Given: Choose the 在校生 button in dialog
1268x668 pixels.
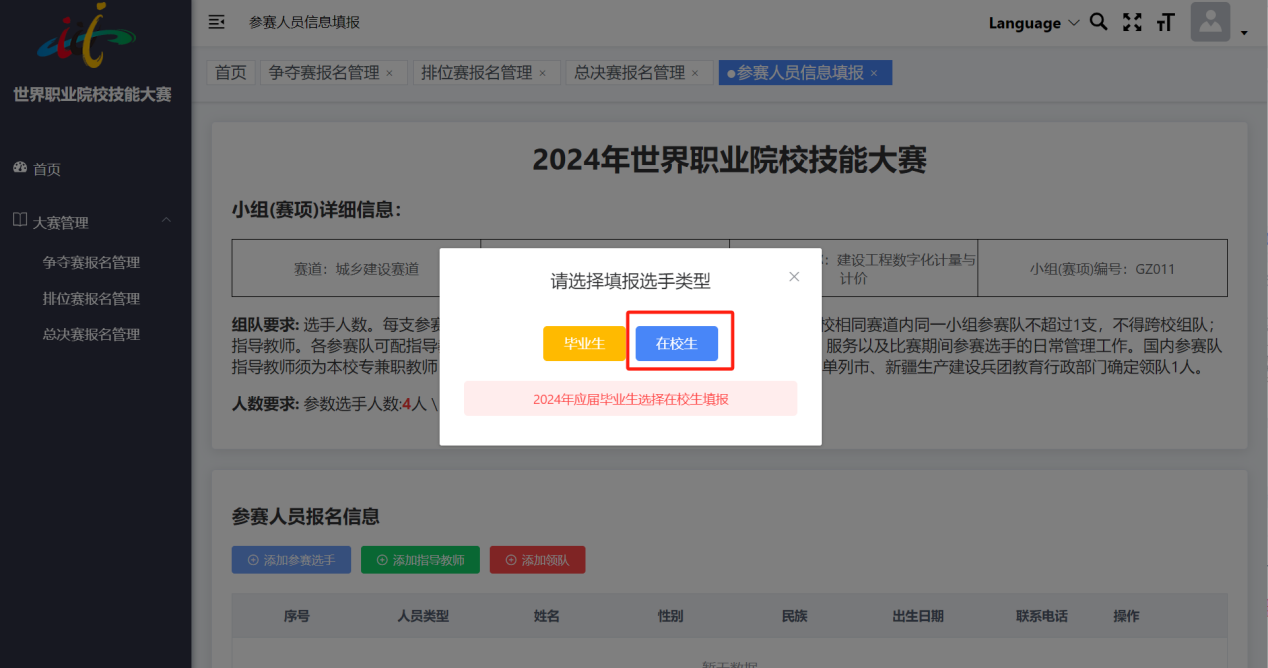Looking at the screenshot, I should click(x=677, y=343).
